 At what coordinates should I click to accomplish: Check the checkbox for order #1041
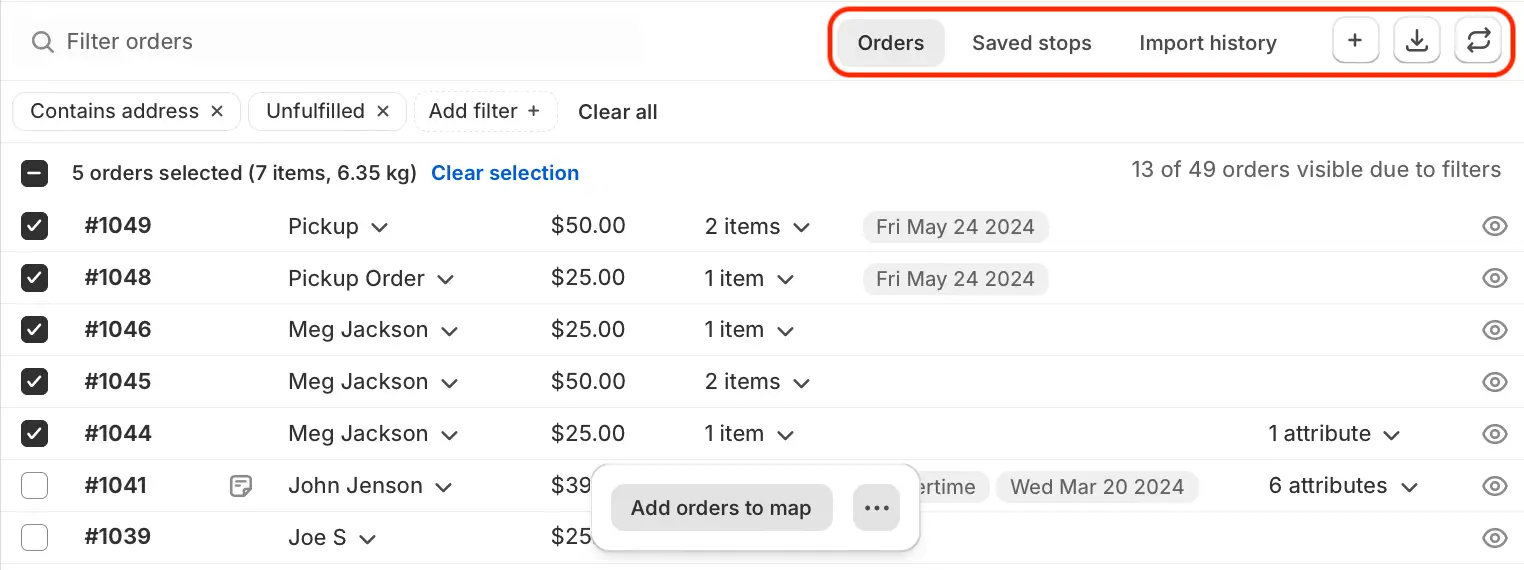35,486
